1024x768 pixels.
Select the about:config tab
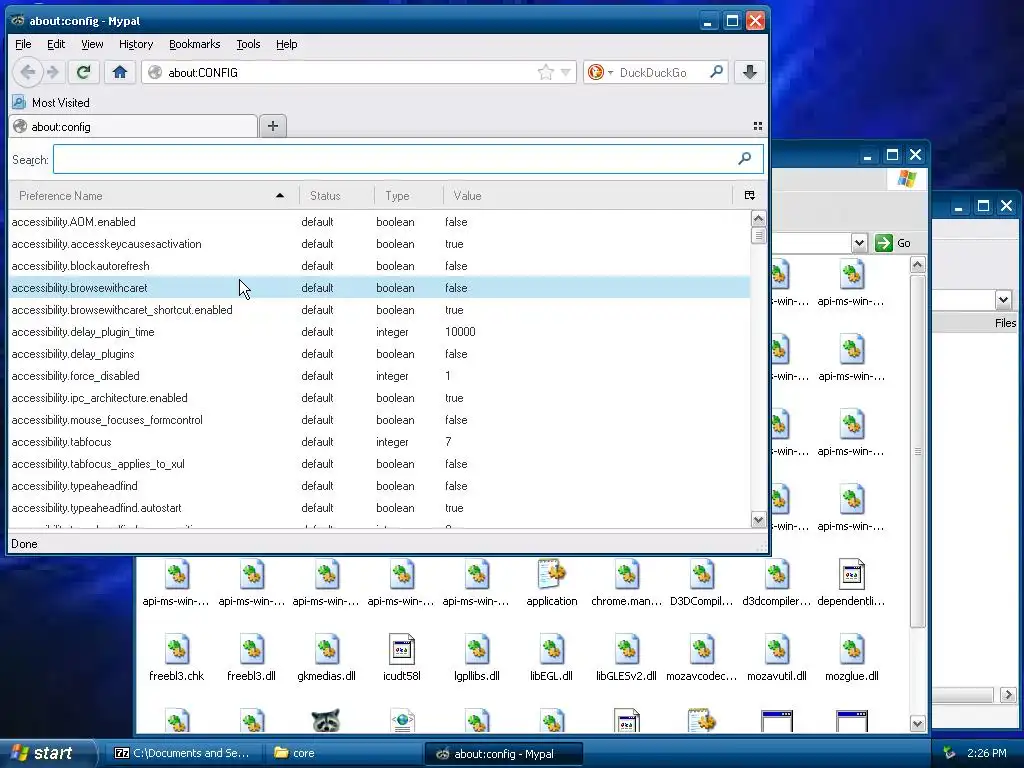point(133,127)
